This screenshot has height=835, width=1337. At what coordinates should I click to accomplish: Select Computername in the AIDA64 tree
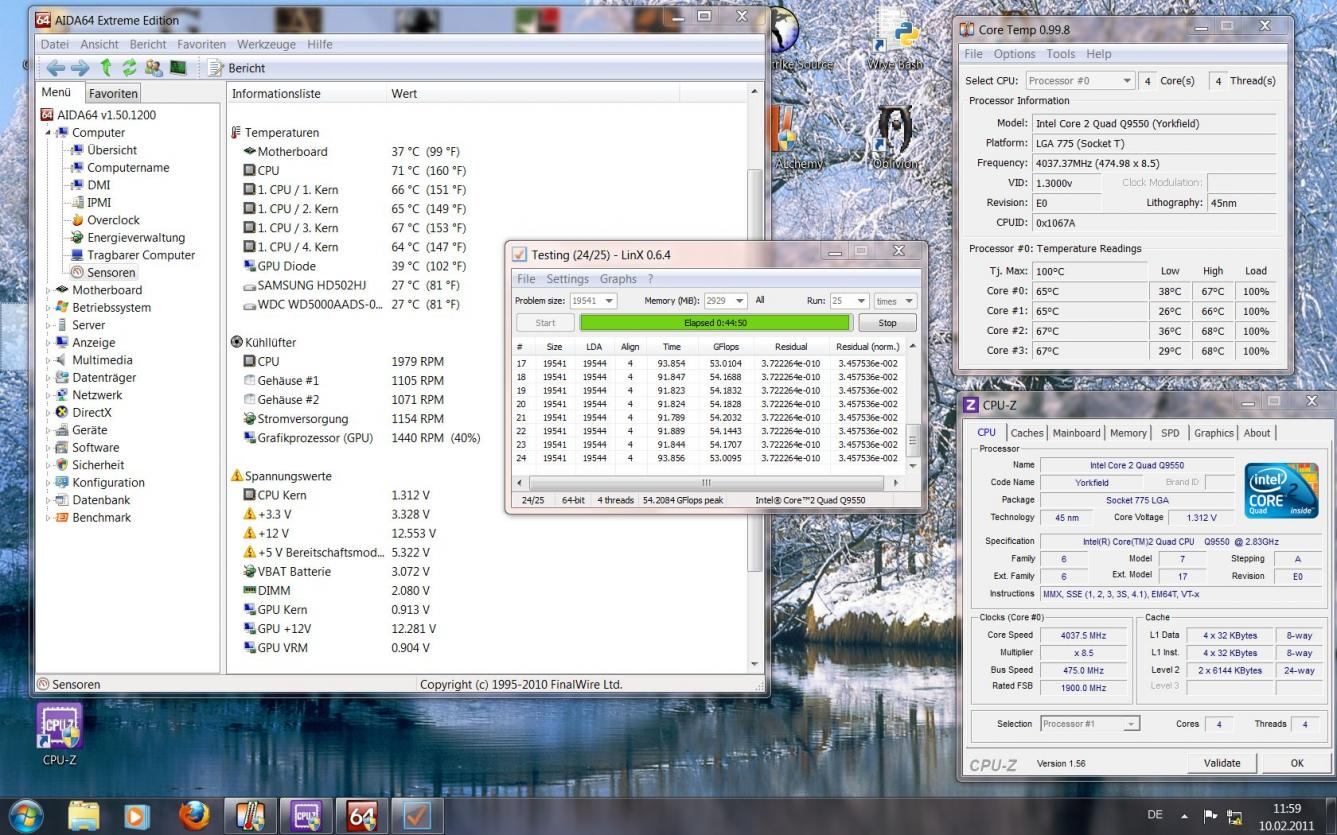pyautogui.click(x=128, y=167)
